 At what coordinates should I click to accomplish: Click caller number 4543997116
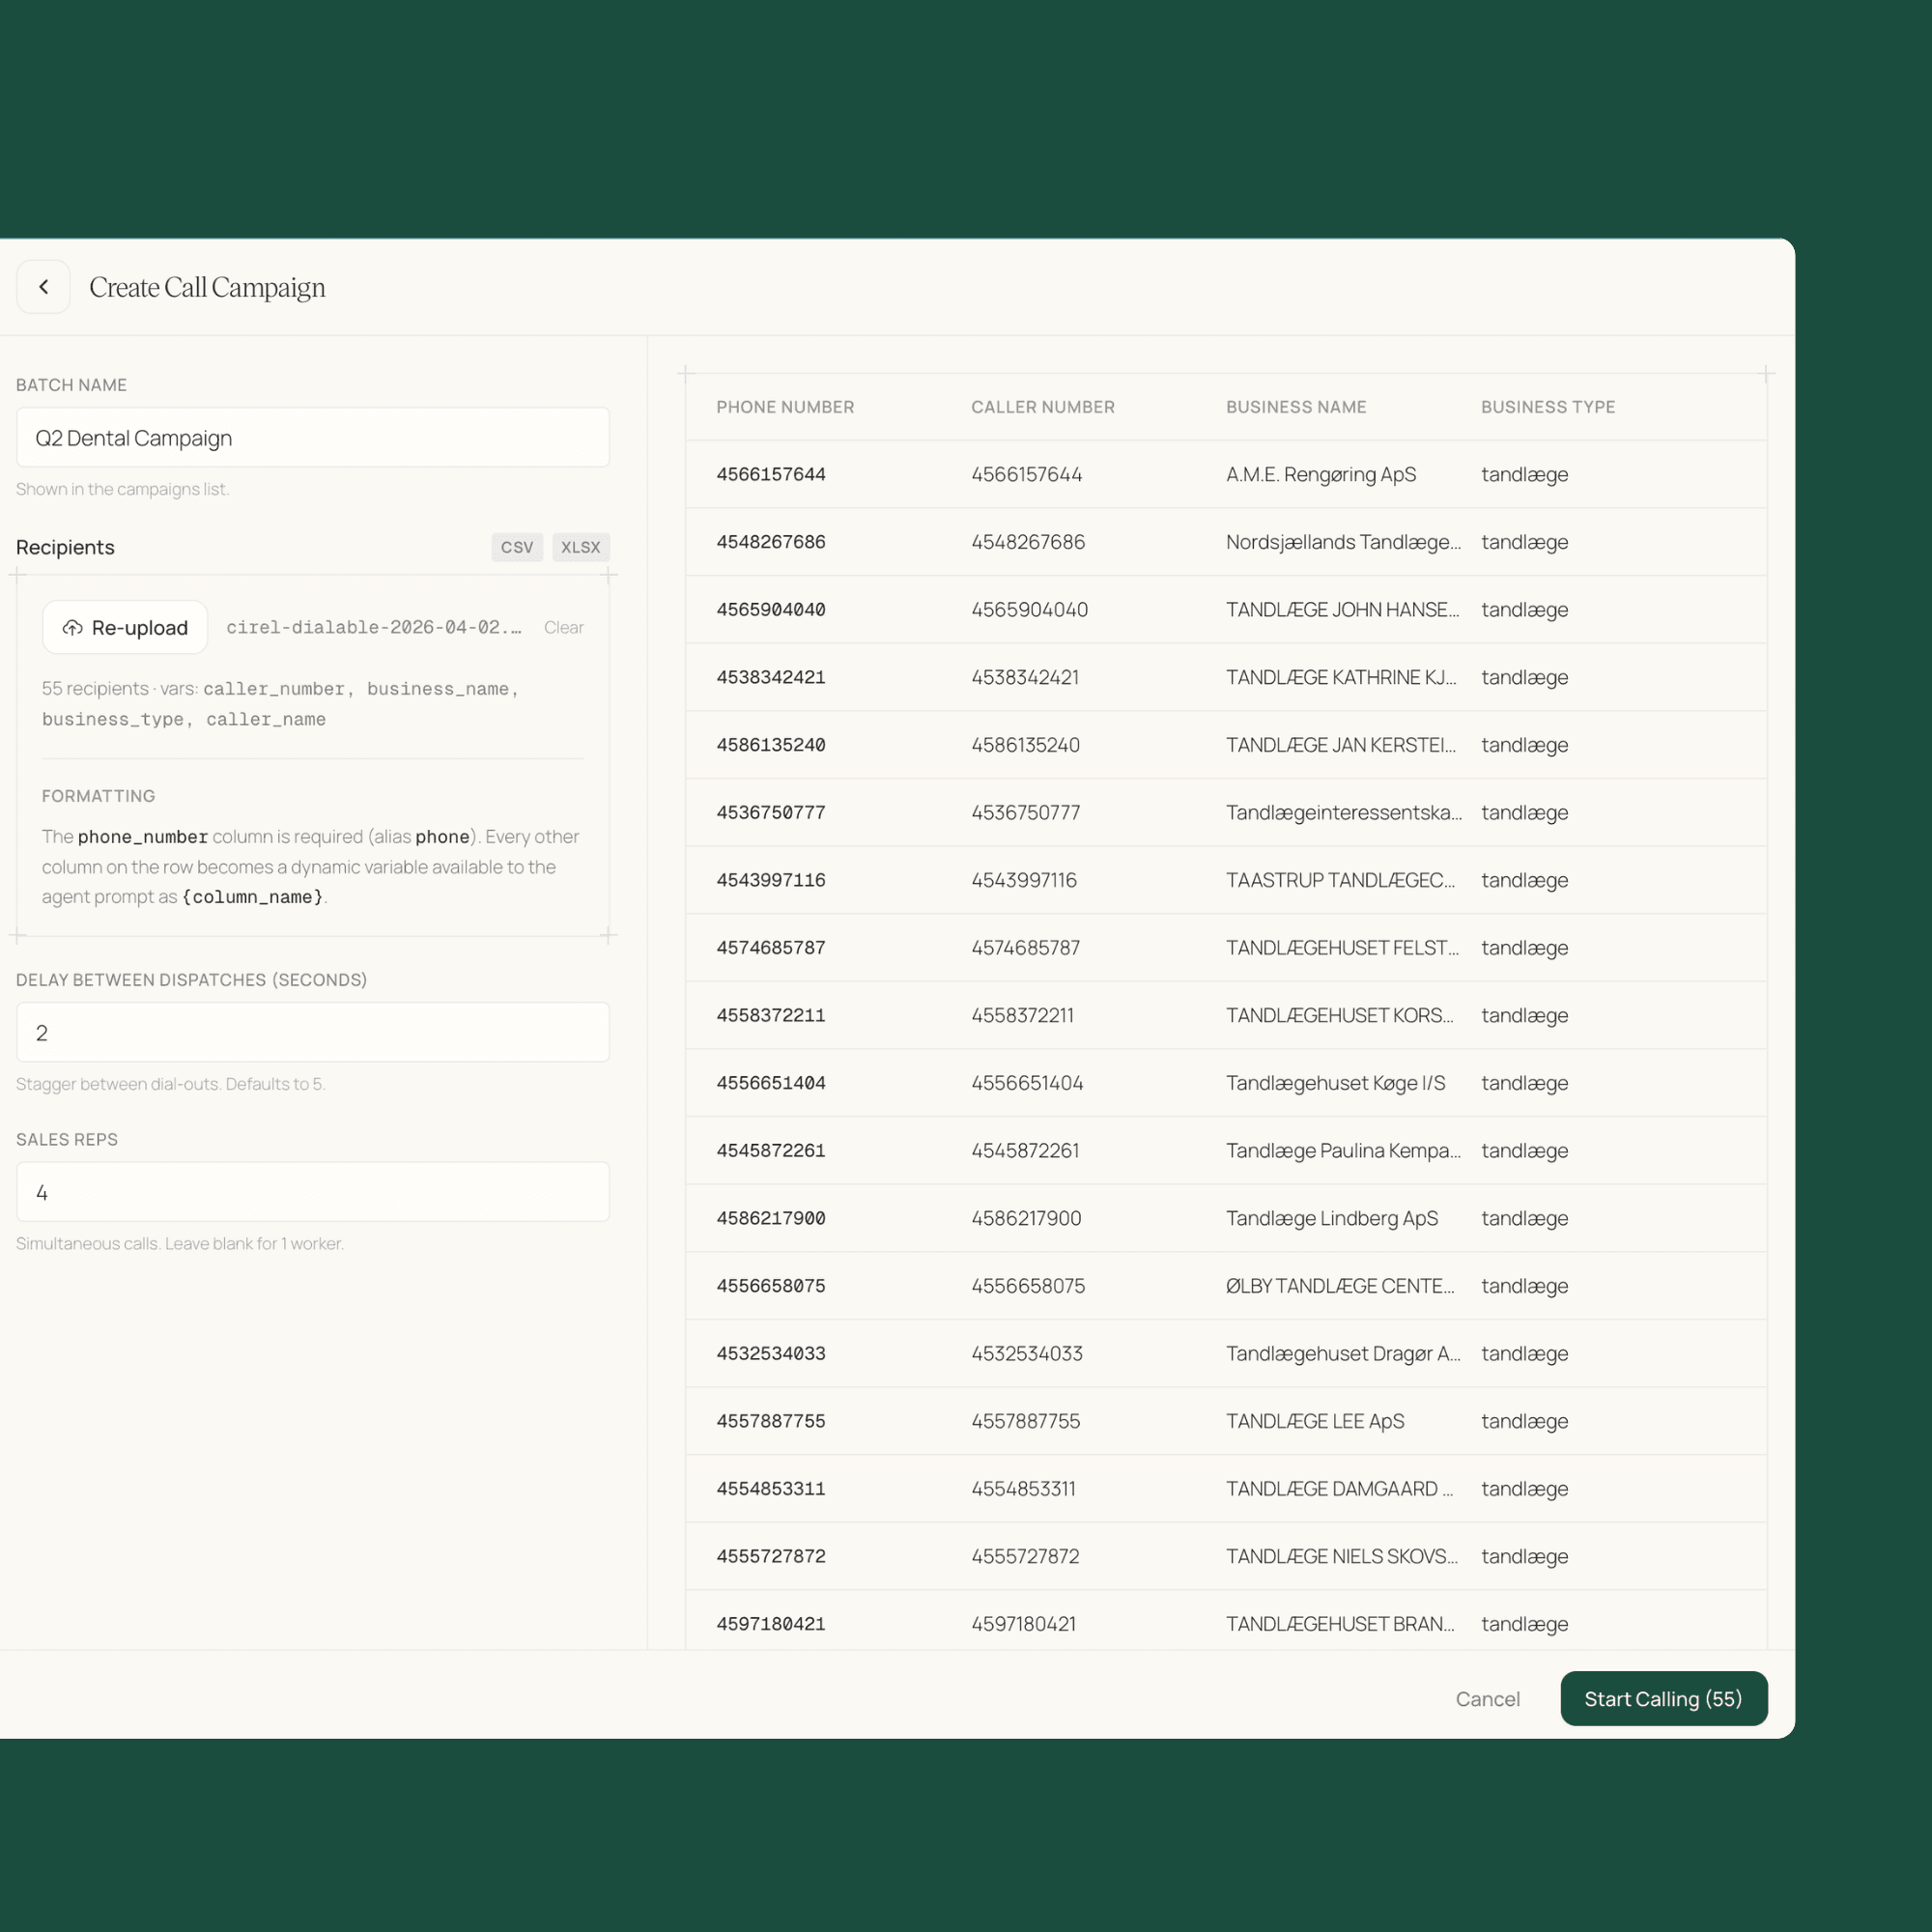(x=1024, y=880)
